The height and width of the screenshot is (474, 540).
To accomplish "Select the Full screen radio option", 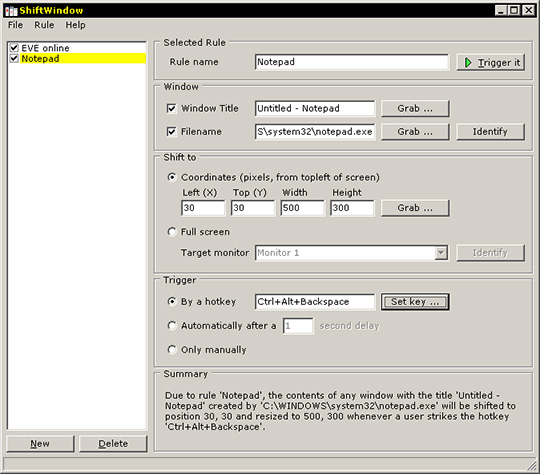I will click(172, 231).
